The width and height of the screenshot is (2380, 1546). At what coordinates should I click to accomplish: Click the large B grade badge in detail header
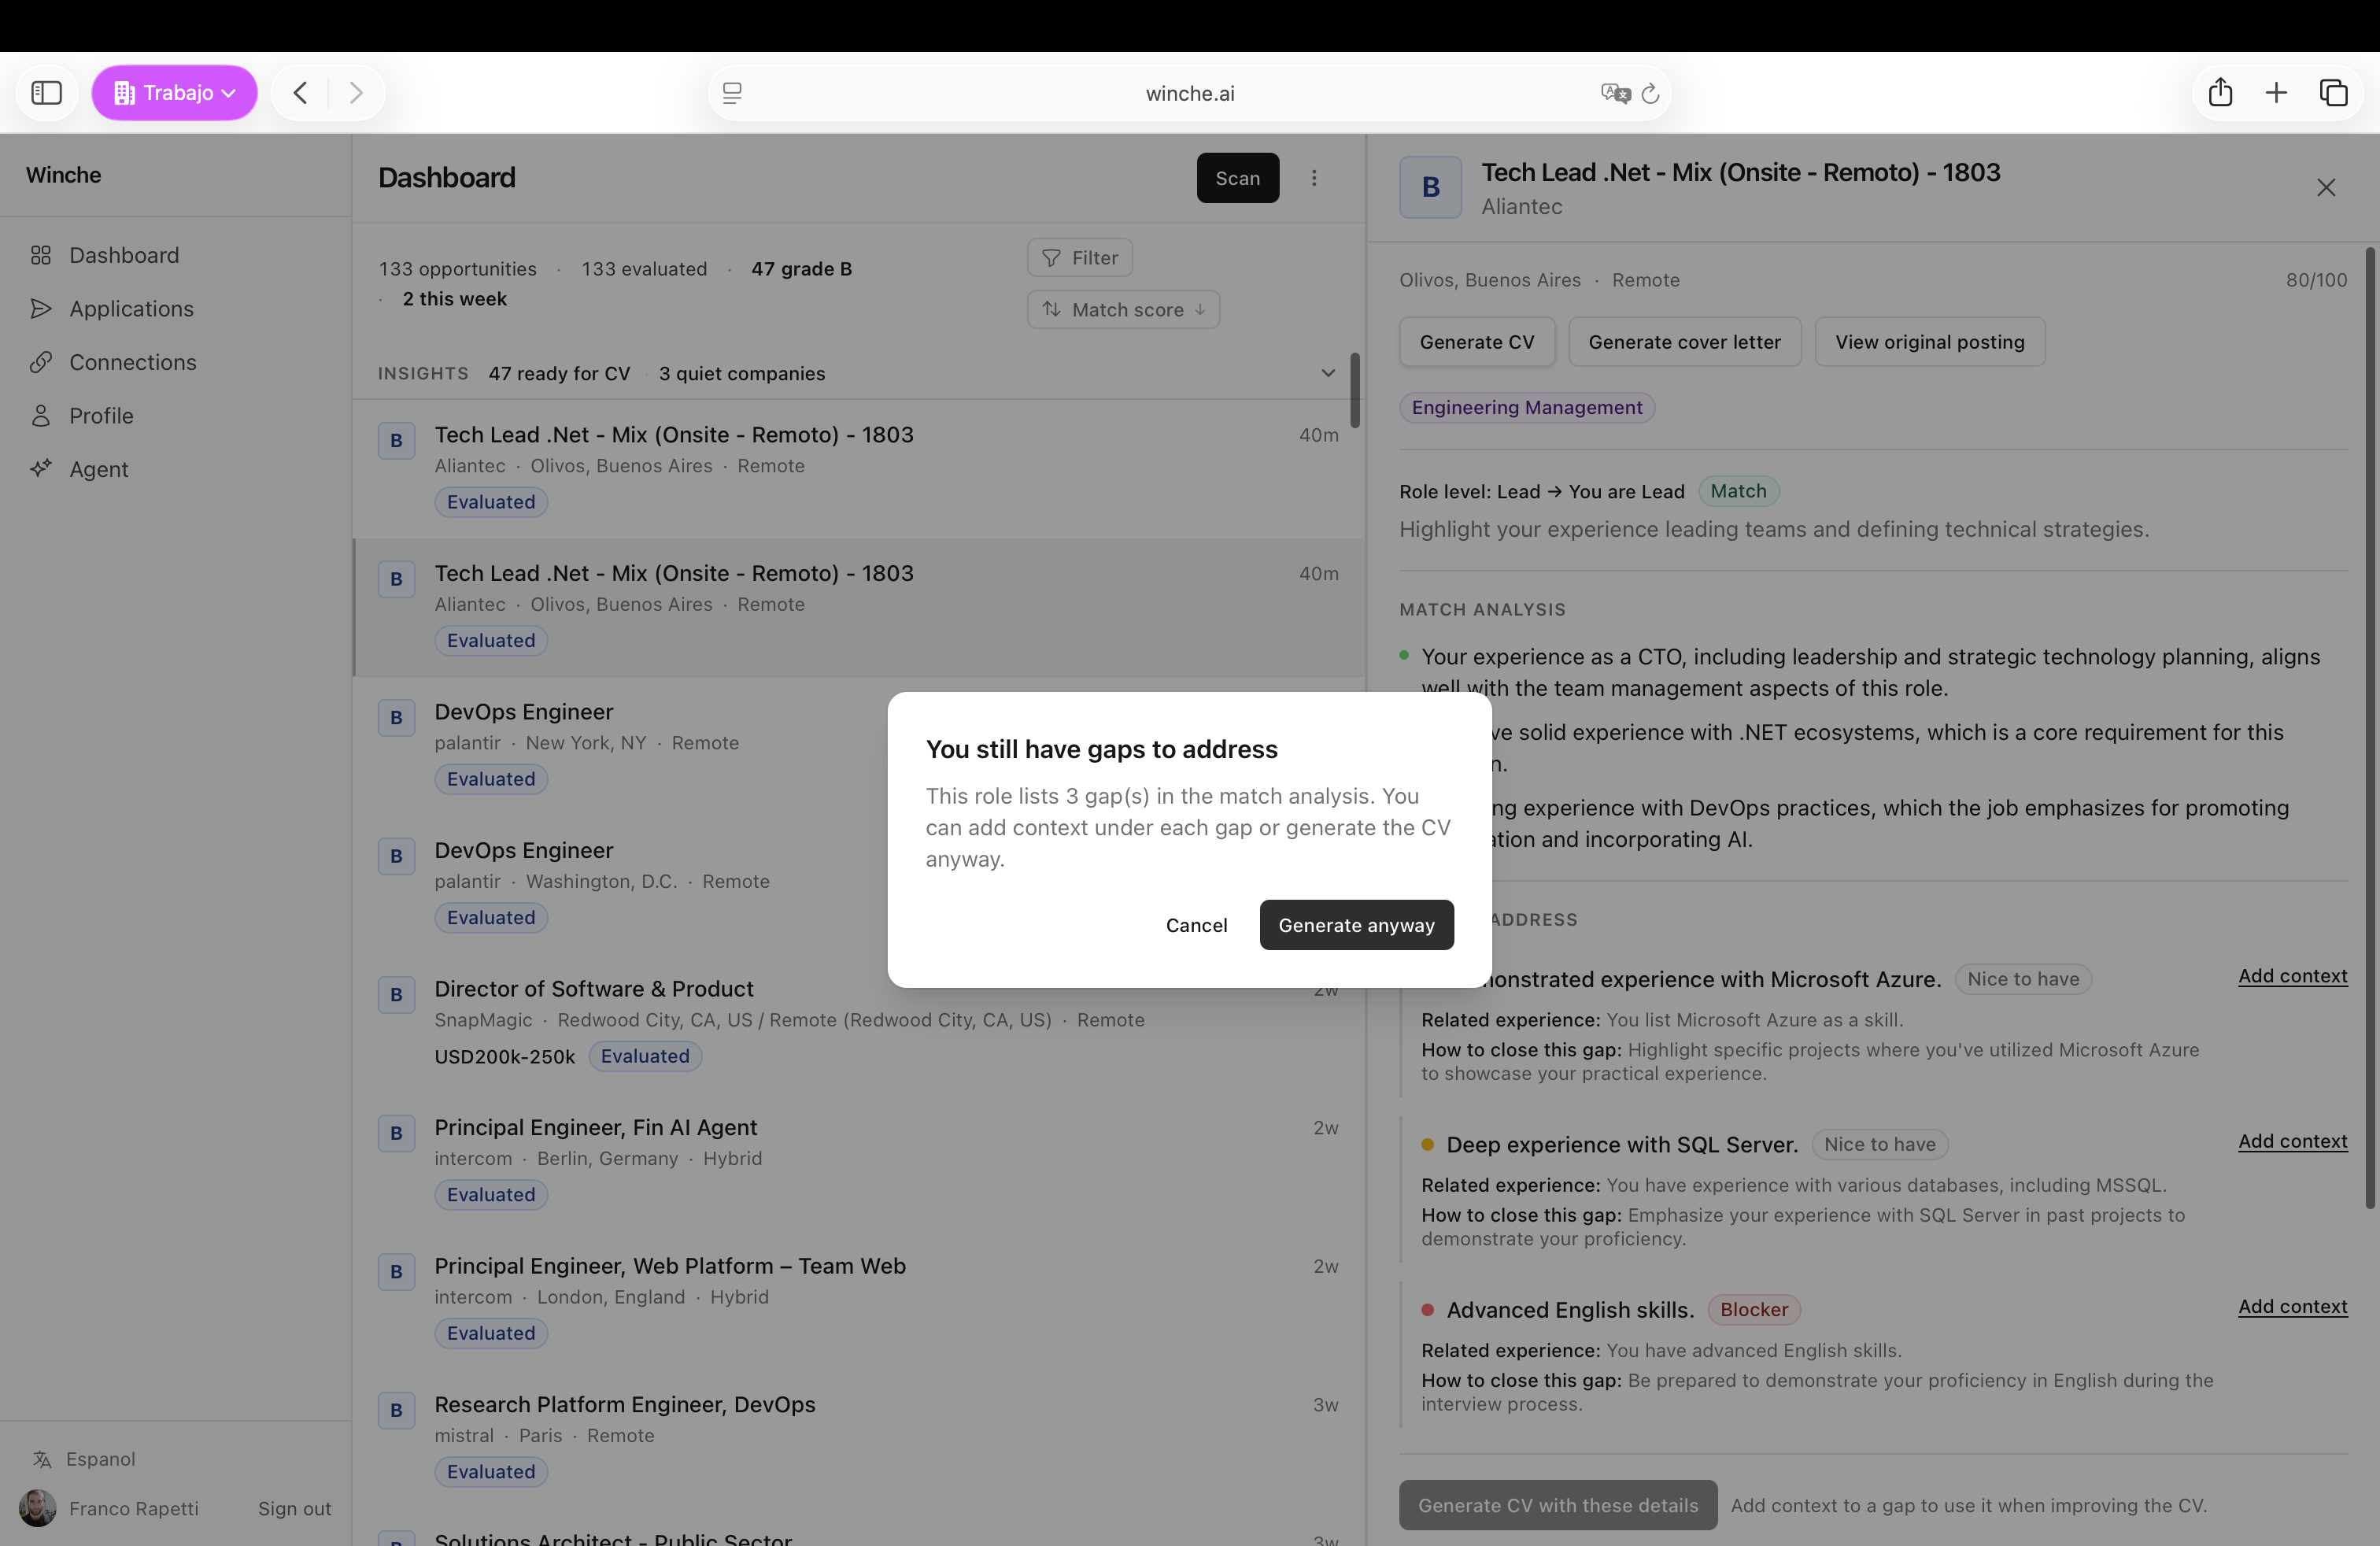click(1430, 187)
